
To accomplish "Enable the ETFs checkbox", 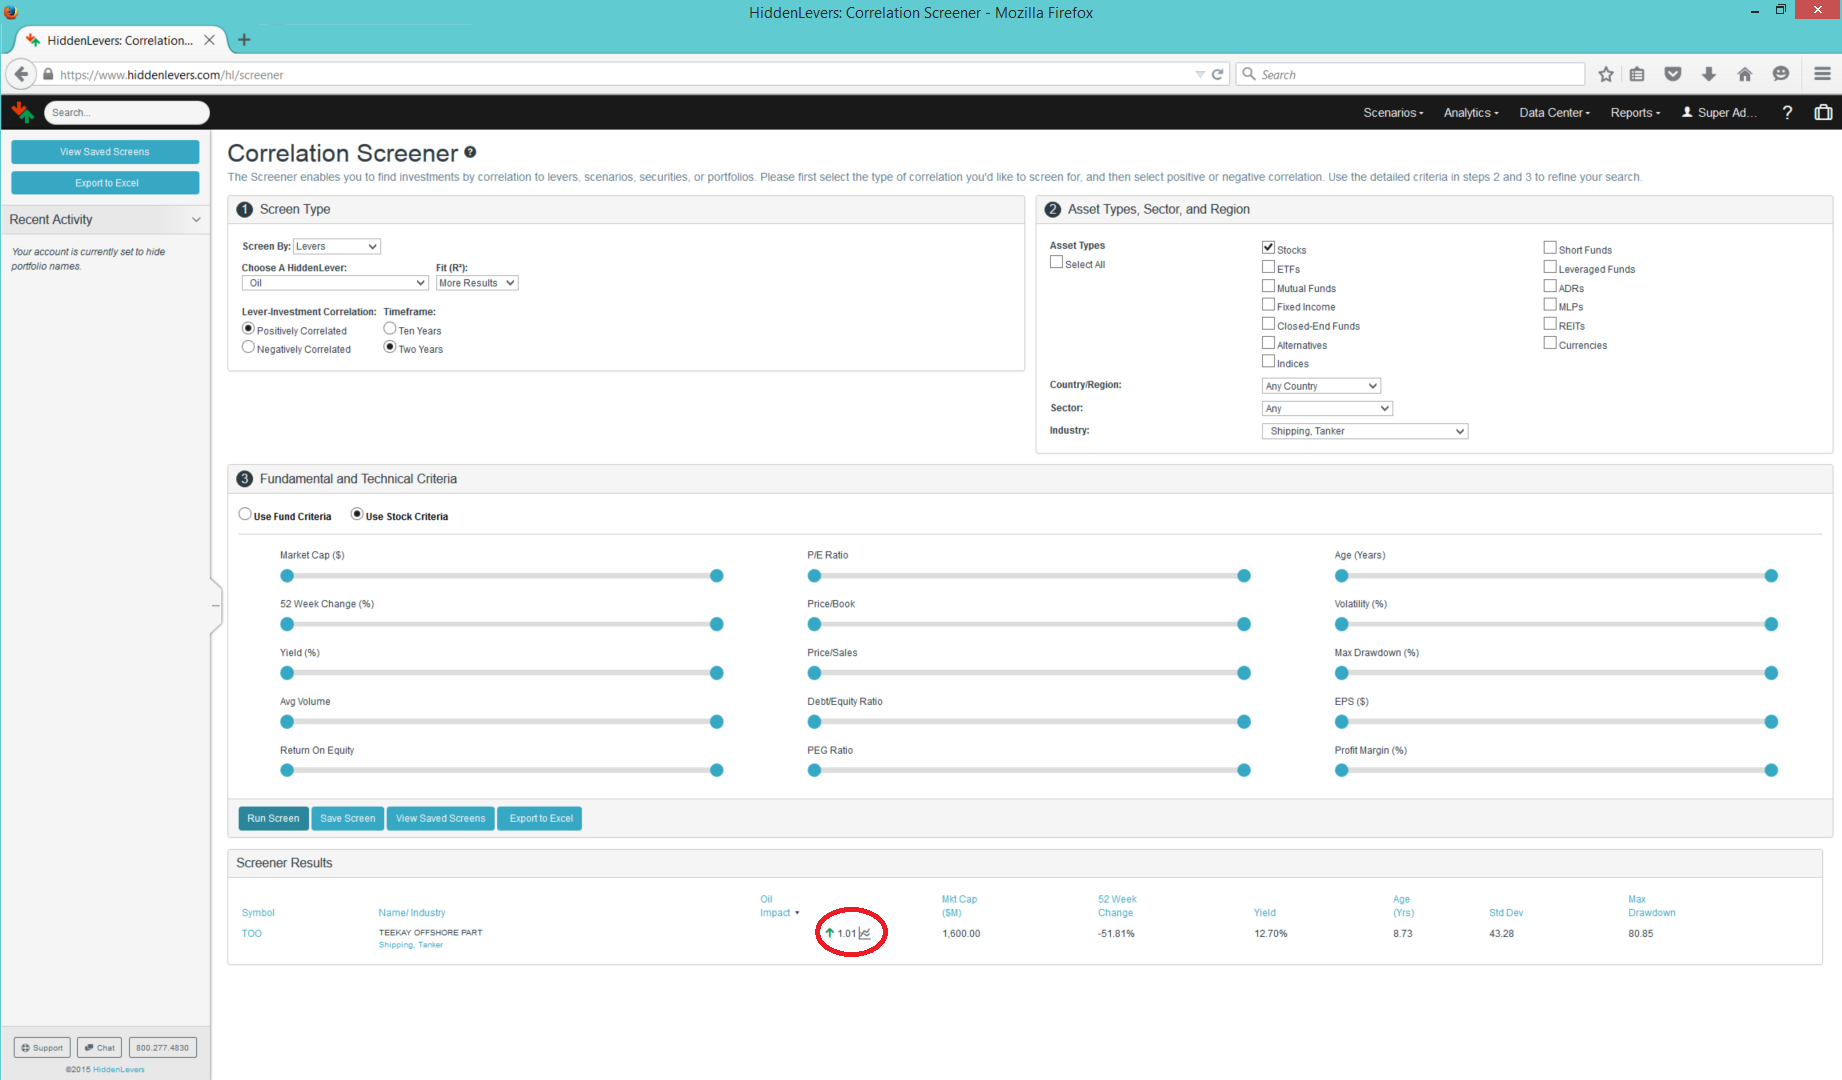I will [x=1268, y=267].
